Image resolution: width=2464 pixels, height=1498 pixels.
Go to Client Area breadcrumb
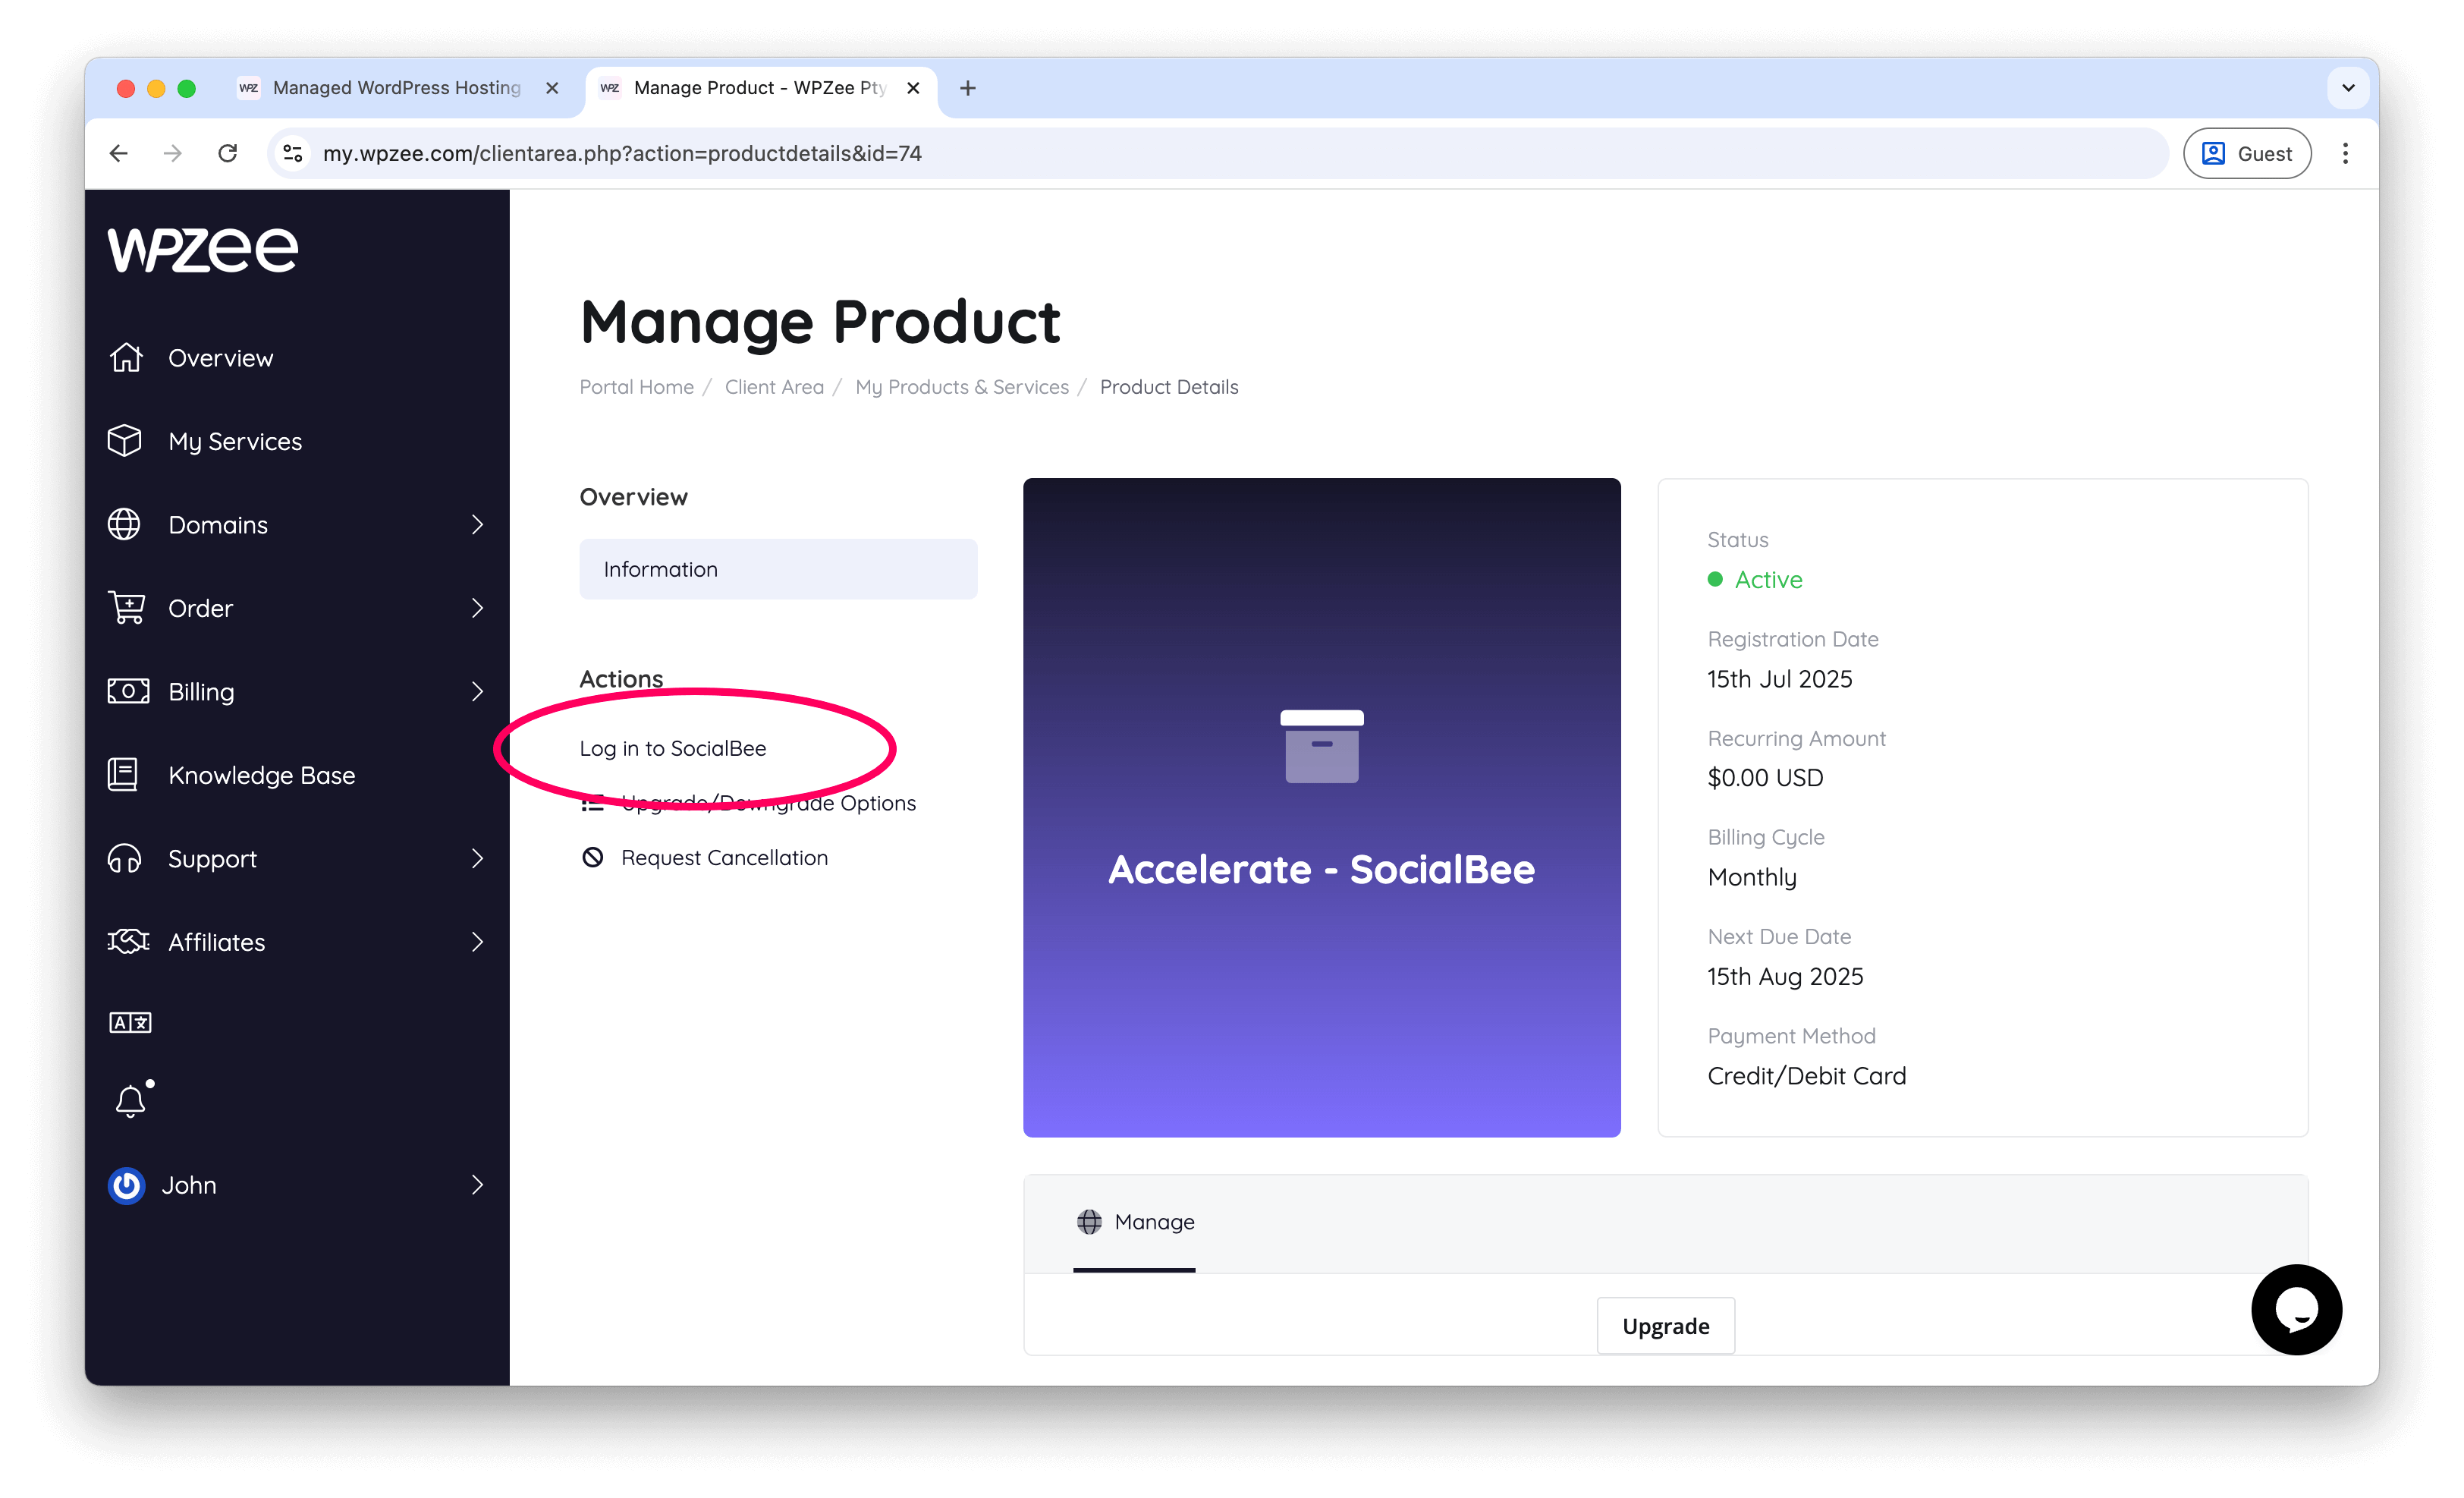tap(774, 387)
